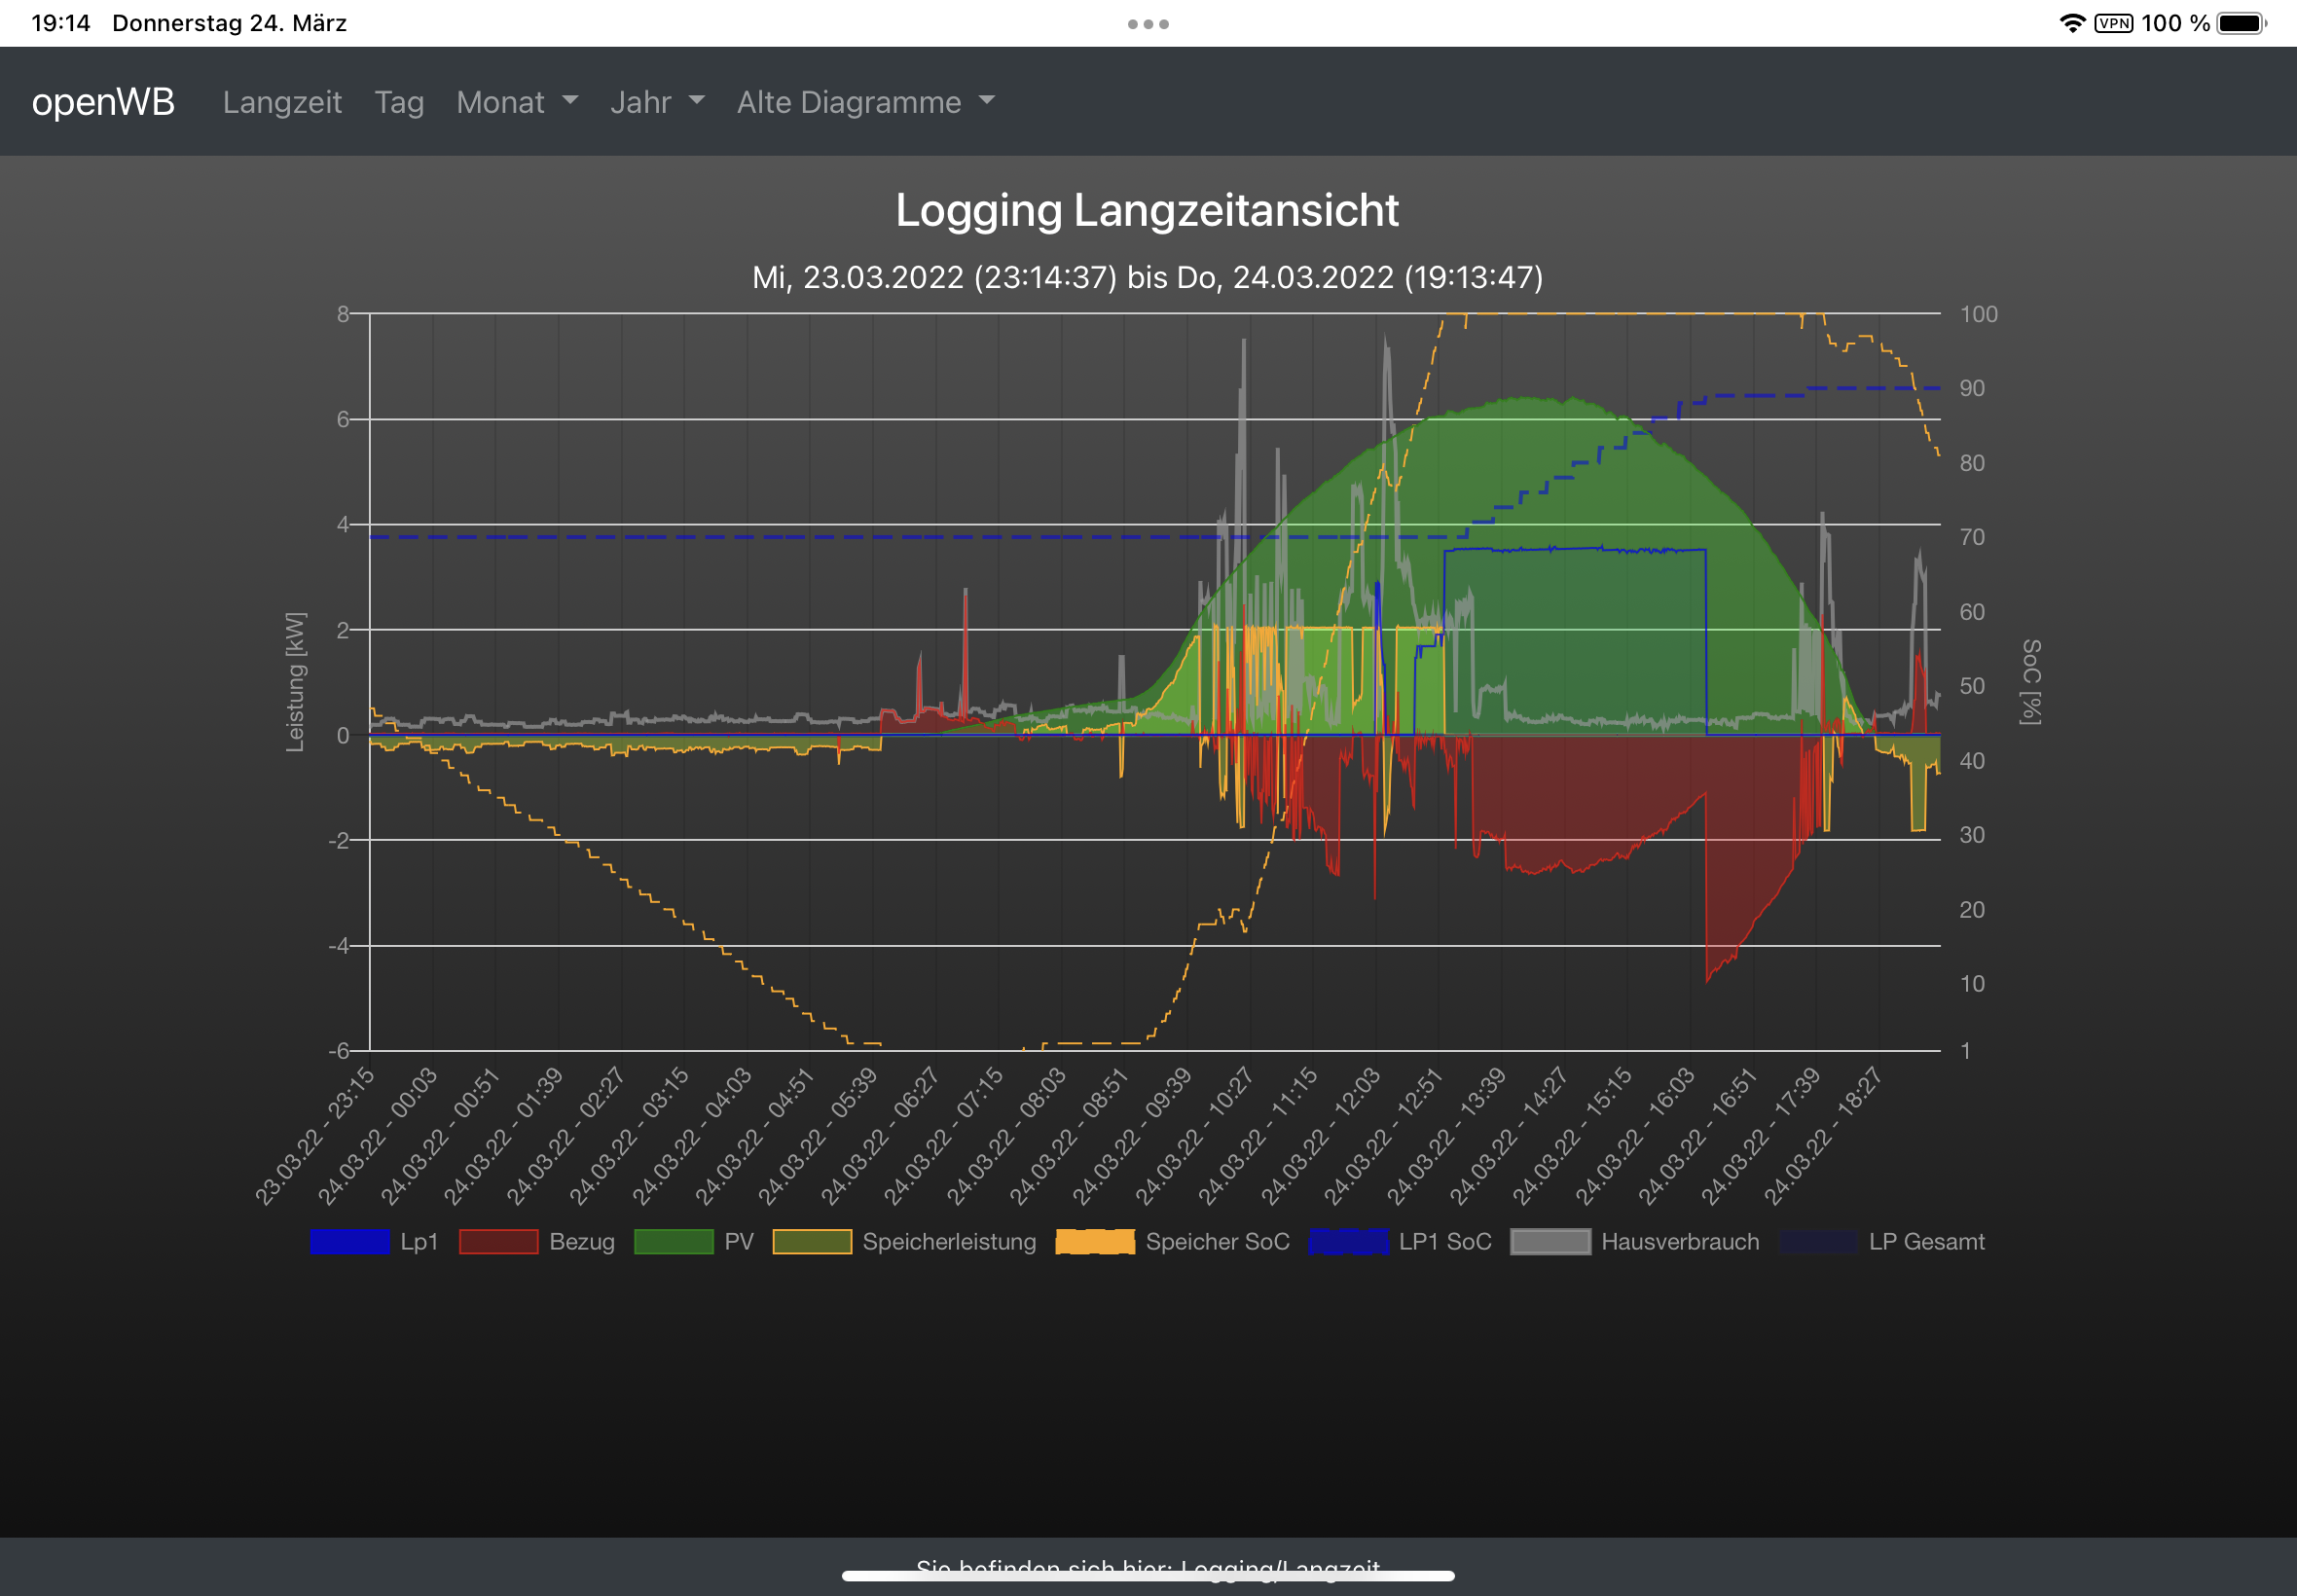Toggle the Lp1 legend color box
Screen dimensions: 2297x1596
pos(349,1241)
